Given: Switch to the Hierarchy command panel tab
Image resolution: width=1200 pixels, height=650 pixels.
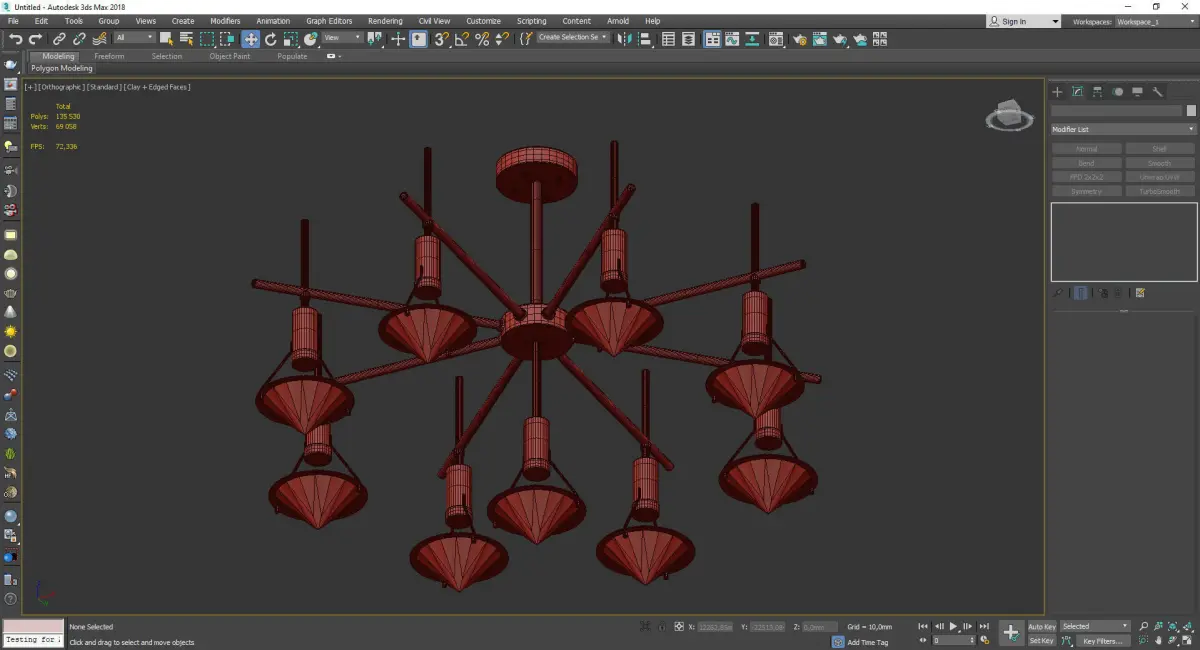Looking at the screenshot, I should click(x=1097, y=92).
